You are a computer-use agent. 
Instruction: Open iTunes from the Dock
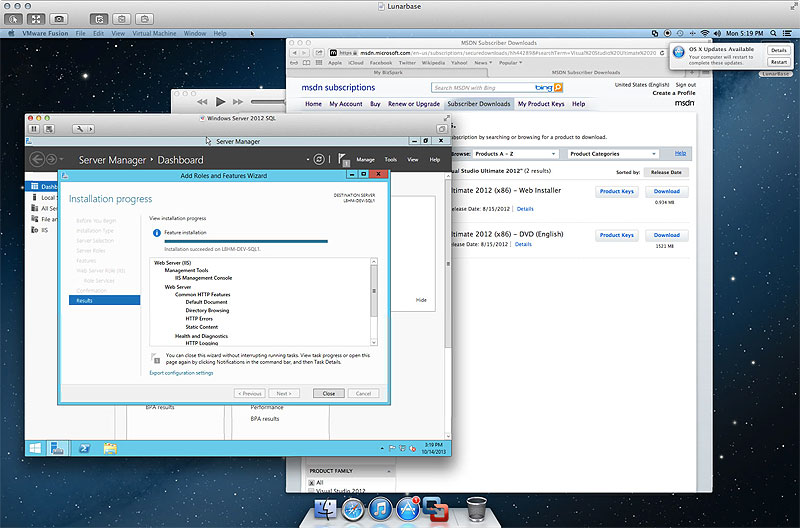click(x=380, y=509)
